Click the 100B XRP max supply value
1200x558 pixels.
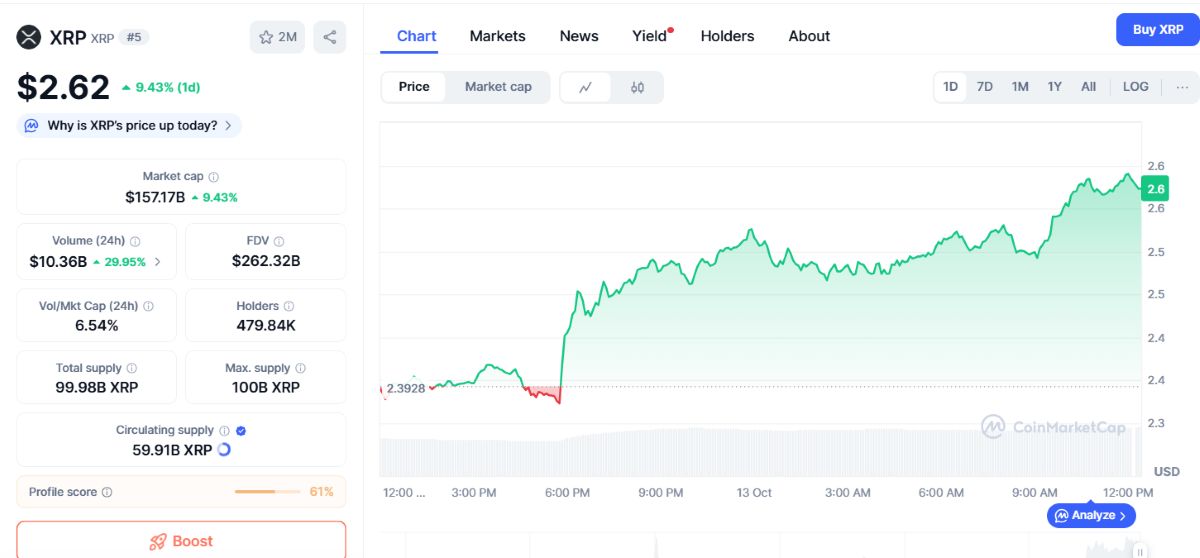click(266, 387)
